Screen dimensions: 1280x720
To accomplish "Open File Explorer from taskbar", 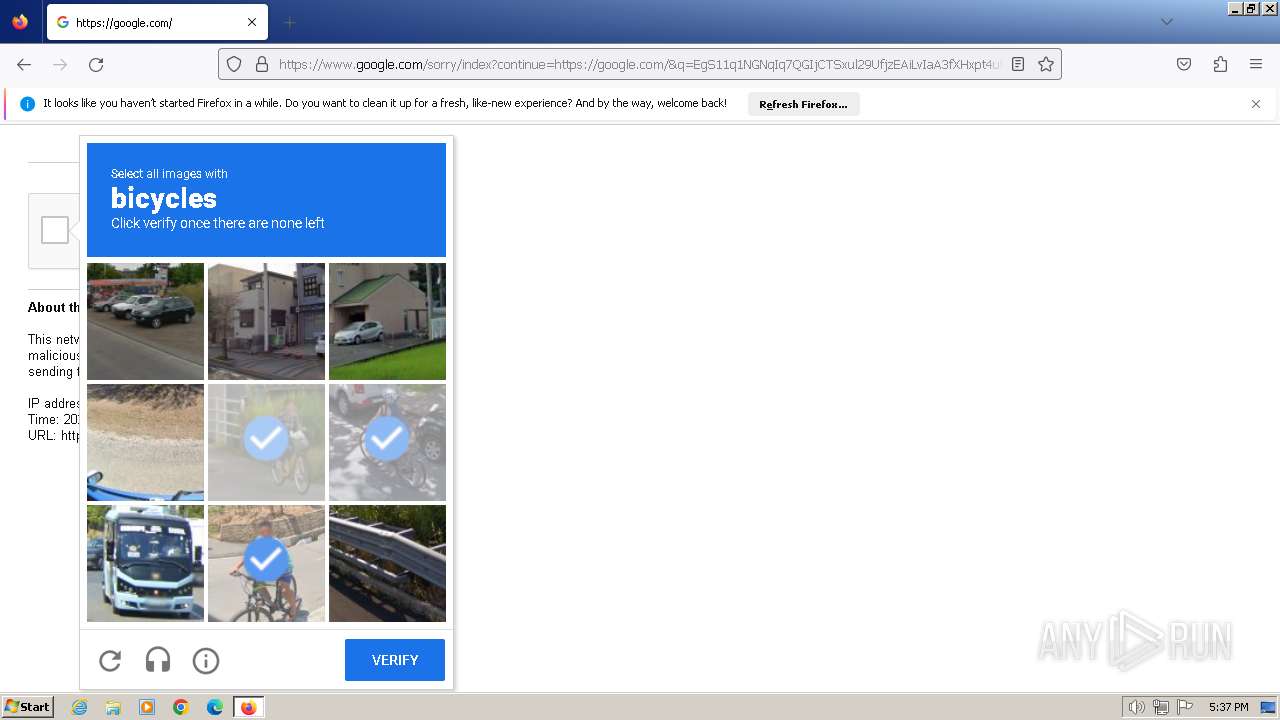I will (x=113, y=707).
